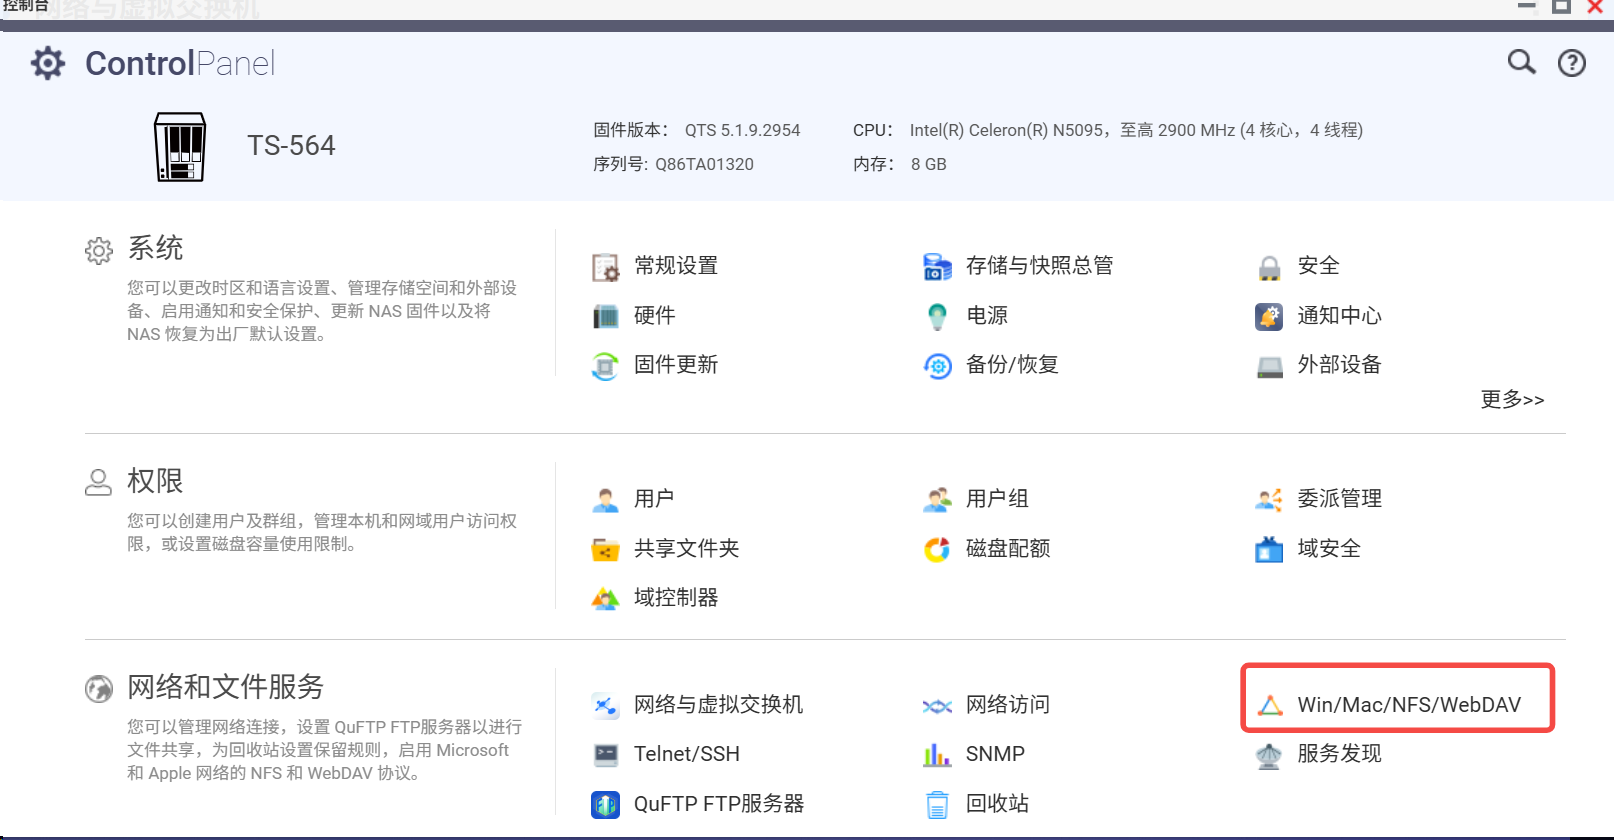Click the 权限 person section icon
1614x840 pixels.
(x=98, y=482)
